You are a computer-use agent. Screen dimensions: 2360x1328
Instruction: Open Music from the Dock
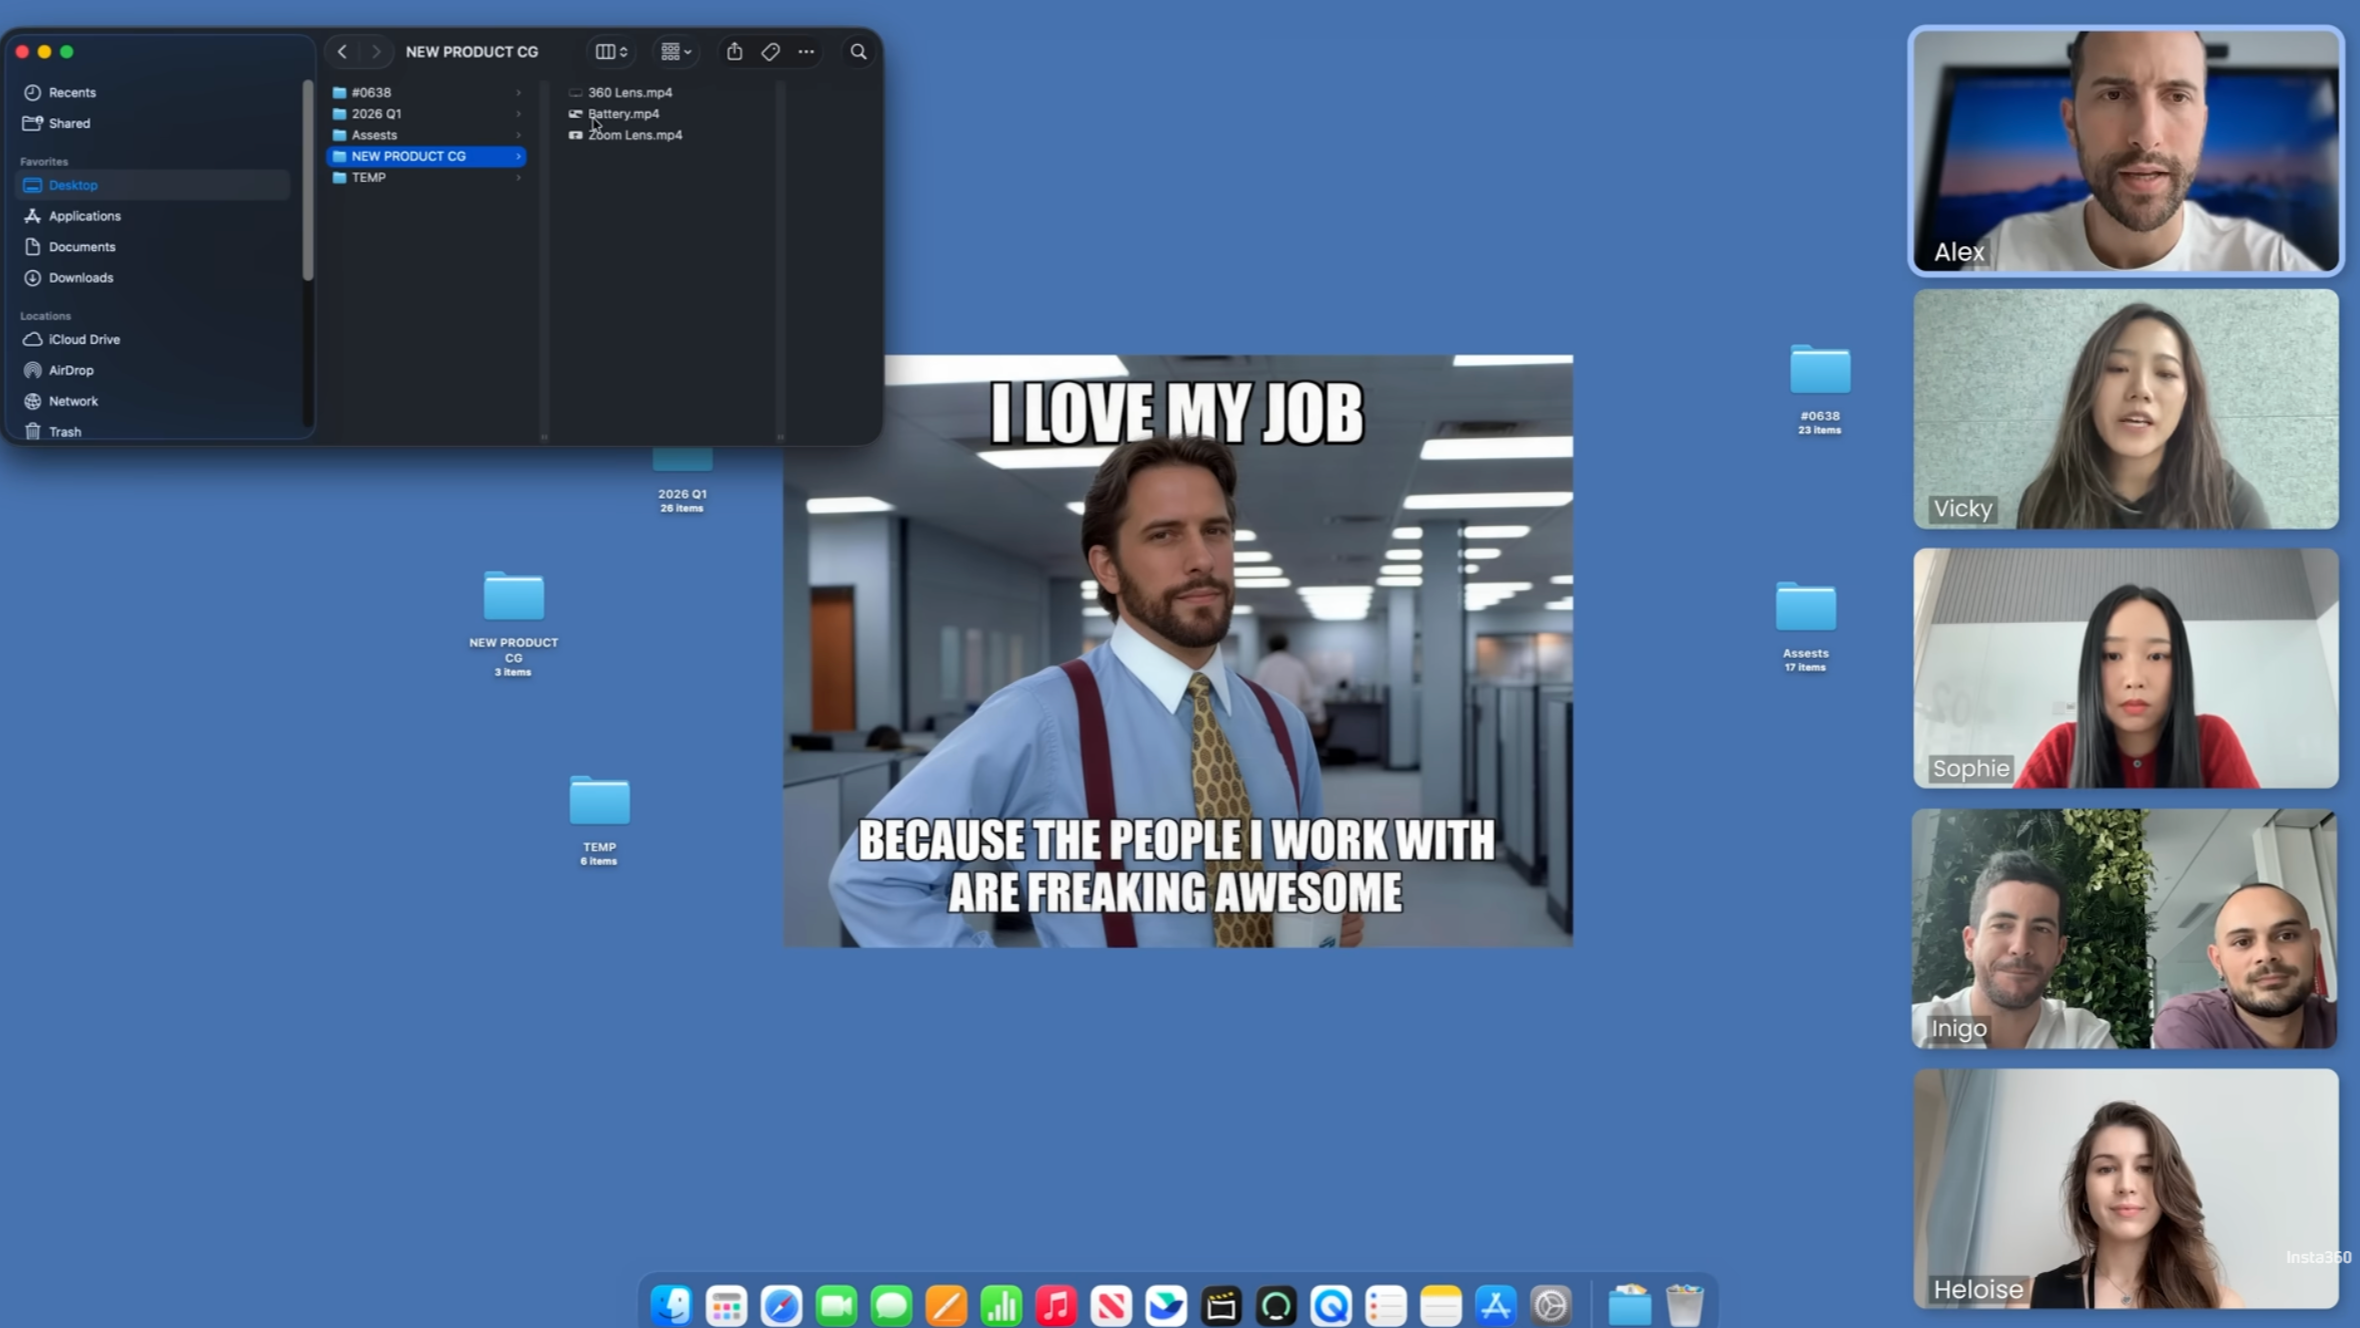(x=1056, y=1306)
